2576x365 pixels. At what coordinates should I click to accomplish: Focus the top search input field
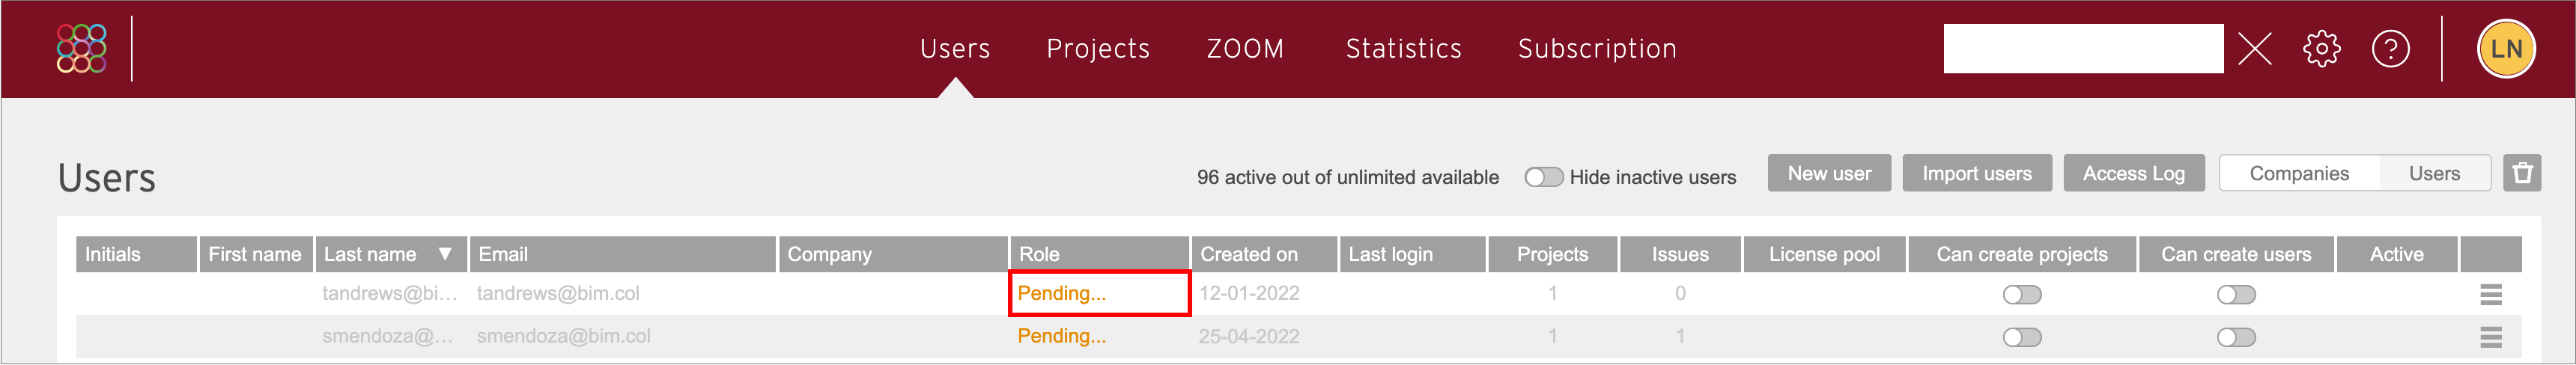[2082, 49]
